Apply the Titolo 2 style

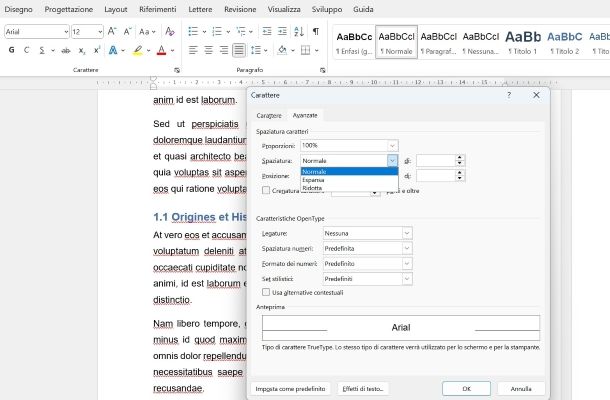coord(565,42)
